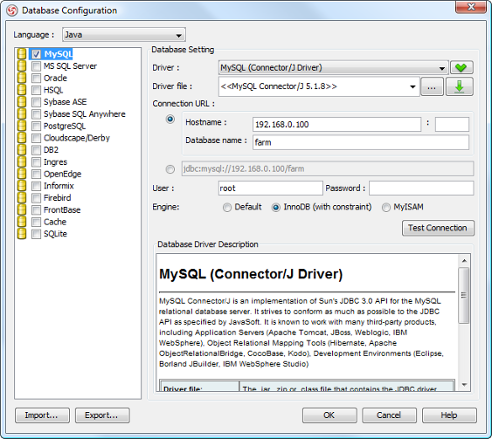Click the User input field
The image size is (492, 439).
[270, 188]
